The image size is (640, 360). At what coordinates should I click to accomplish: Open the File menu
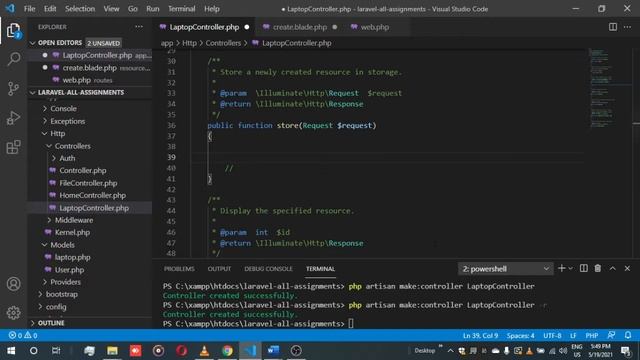coord(29,9)
